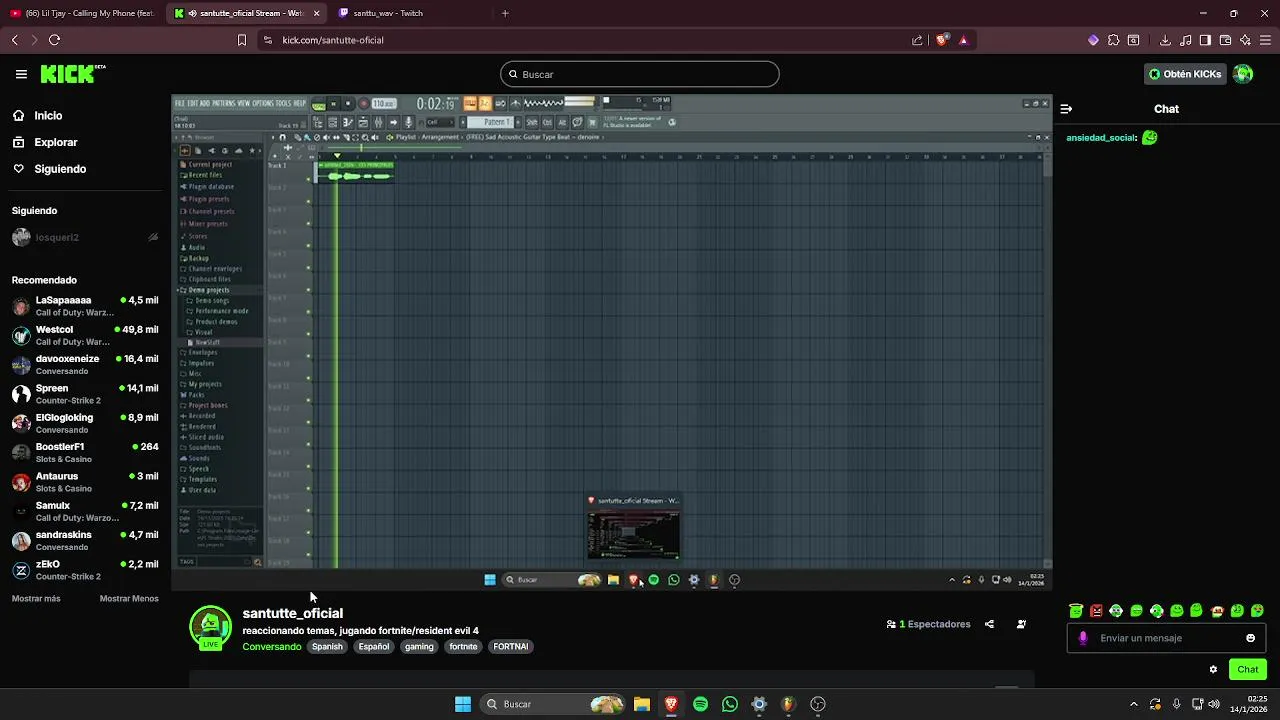The height and width of the screenshot is (720, 1280).
Task: Open chat settings gear
Action: click(1213, 669)
